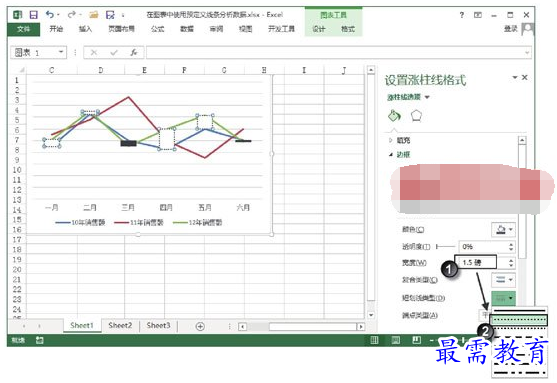Image resolution: width=557 pixels, height=383 pixels.
Task: Click the Redo arrow icon
Action: [x=71, y=15]
